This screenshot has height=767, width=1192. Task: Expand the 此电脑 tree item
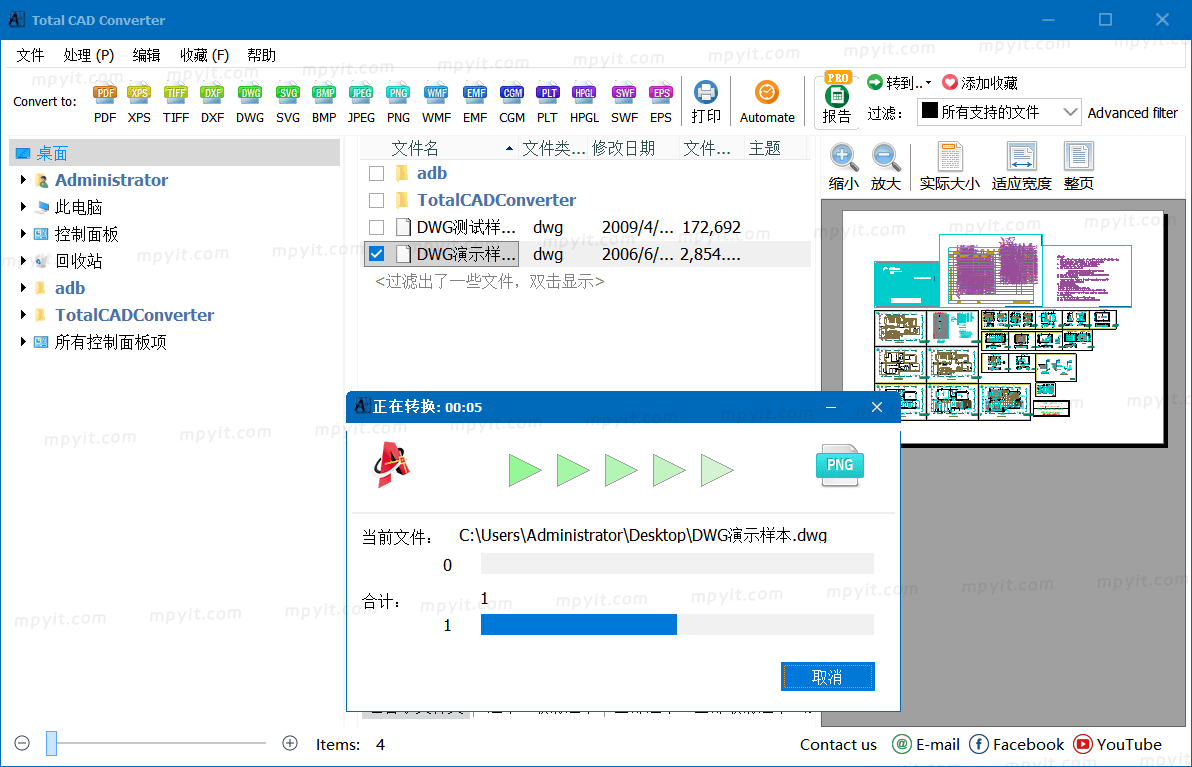22,207
